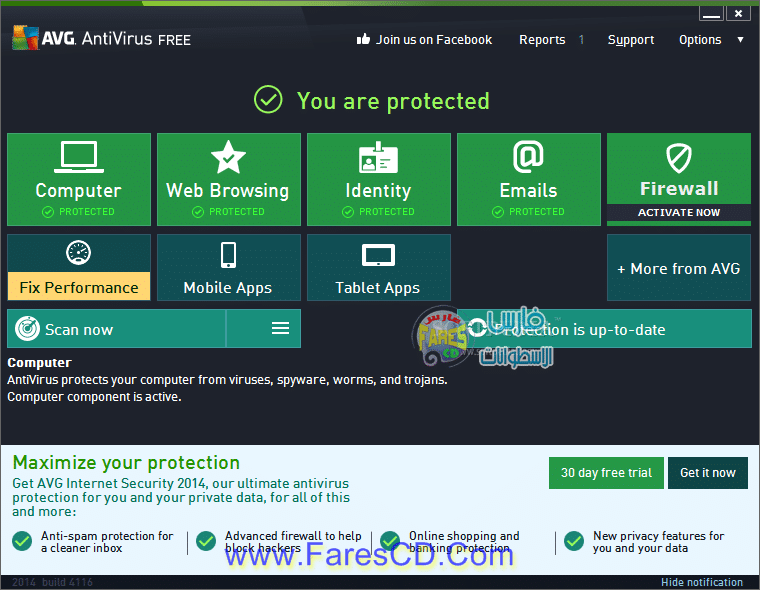Click the Firewall shield icon
Viewport: 760px width, 590px height.
tap(679, 158)
